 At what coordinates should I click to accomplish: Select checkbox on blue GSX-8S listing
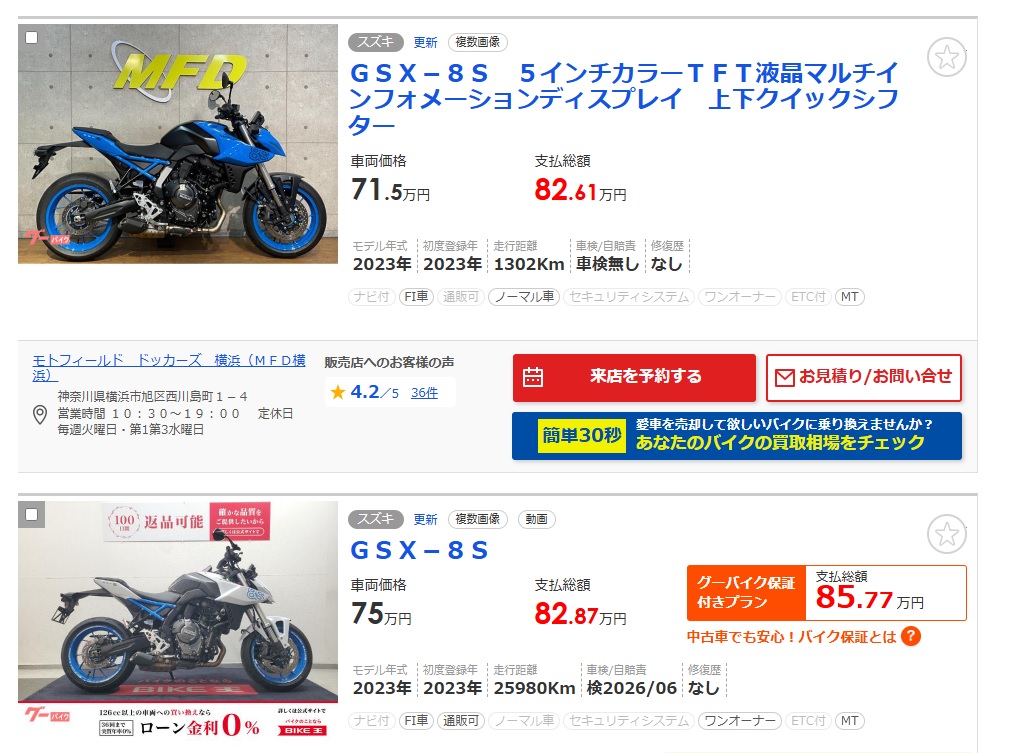pyautogui.click(x=31, y=38)
